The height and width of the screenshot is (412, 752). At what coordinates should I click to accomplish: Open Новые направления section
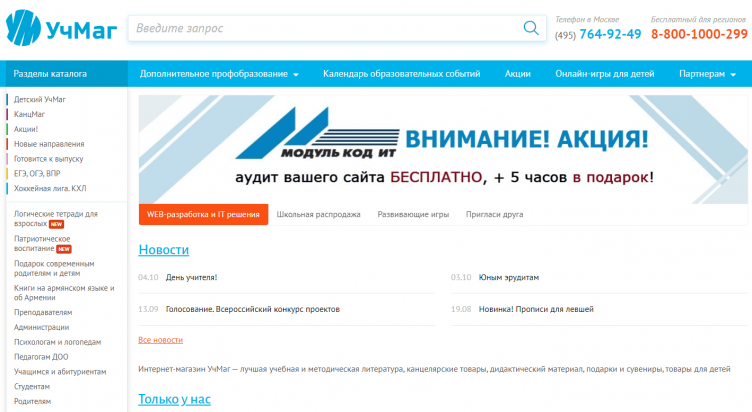click(49, 144)
